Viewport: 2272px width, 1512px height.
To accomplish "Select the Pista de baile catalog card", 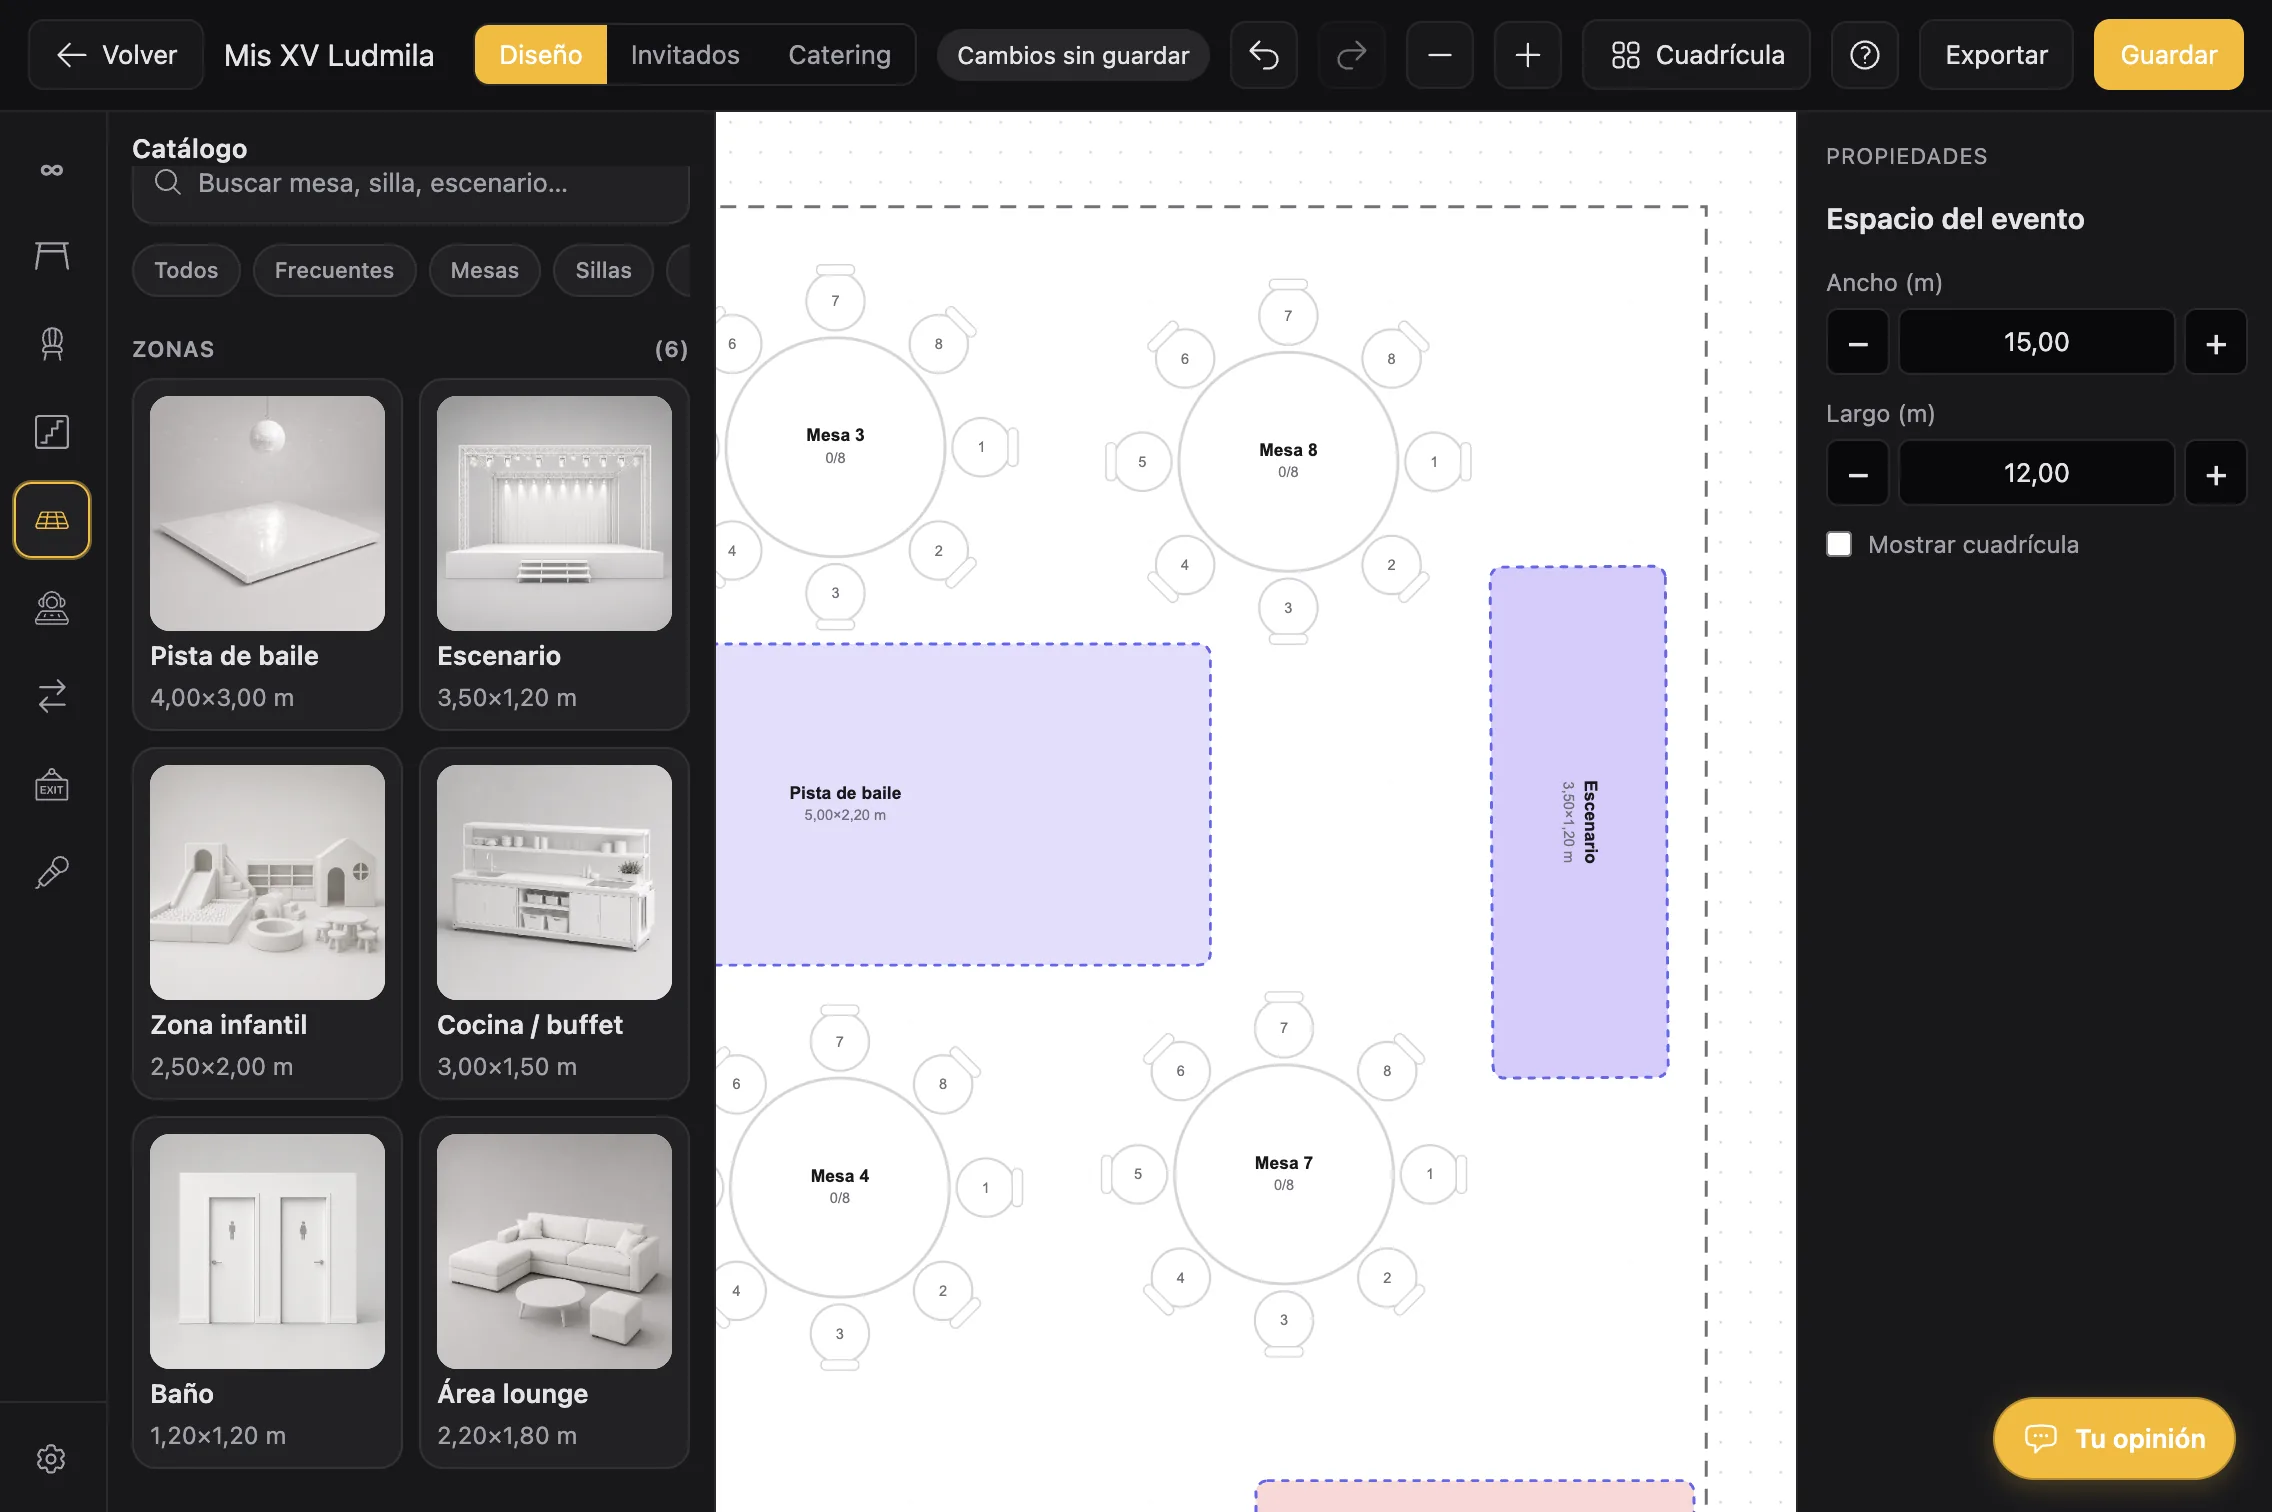I will point(267,555).
